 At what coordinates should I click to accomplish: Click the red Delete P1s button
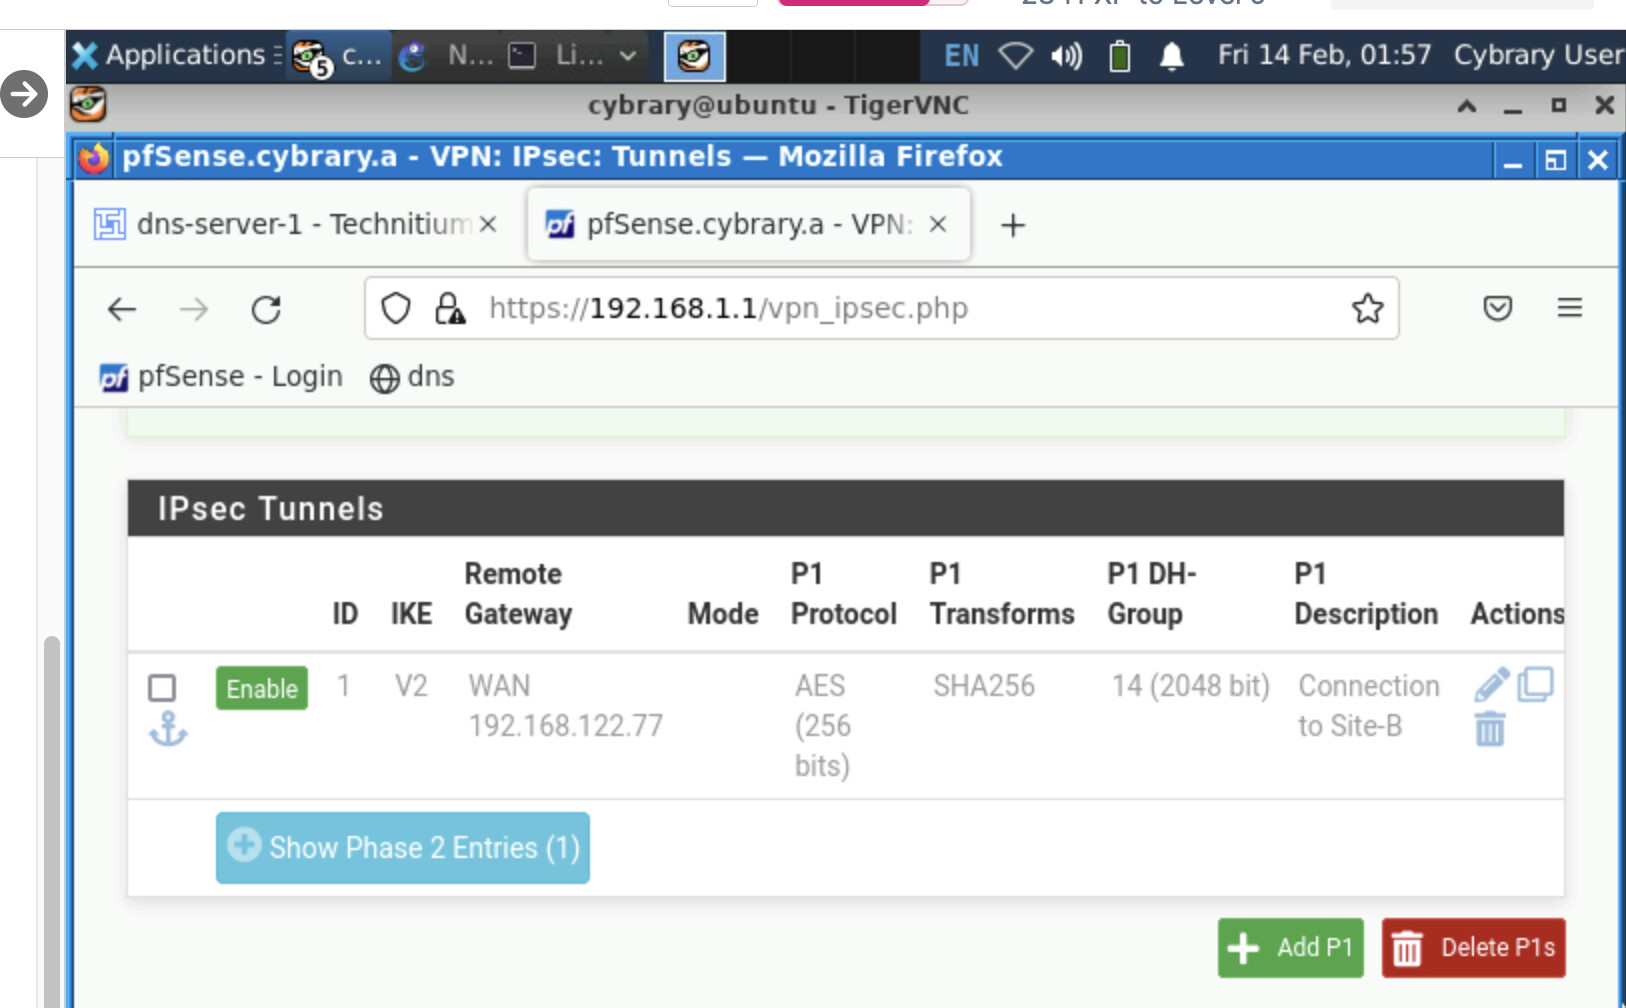(x=1473, y=947)
